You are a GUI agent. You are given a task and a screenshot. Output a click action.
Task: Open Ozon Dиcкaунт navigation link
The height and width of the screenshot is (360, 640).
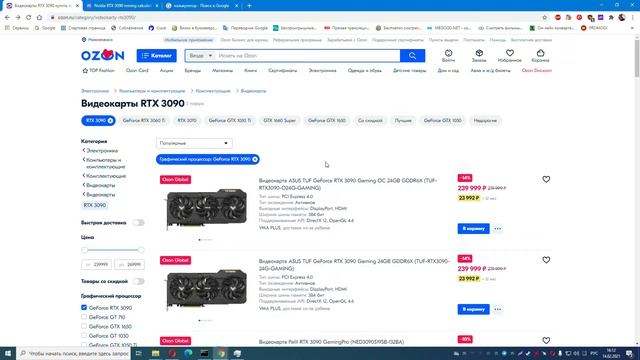click(x=537, y=71)
